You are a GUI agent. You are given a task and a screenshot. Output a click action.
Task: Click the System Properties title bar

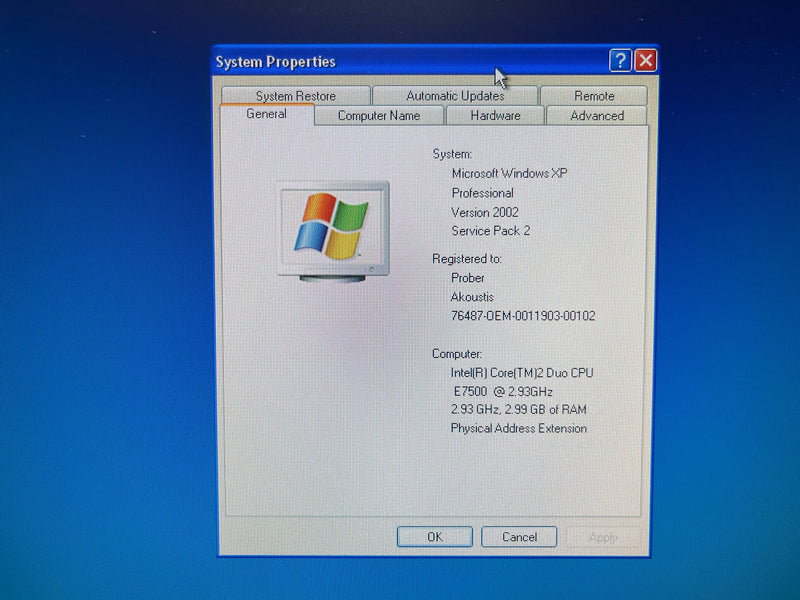(400, 62)
